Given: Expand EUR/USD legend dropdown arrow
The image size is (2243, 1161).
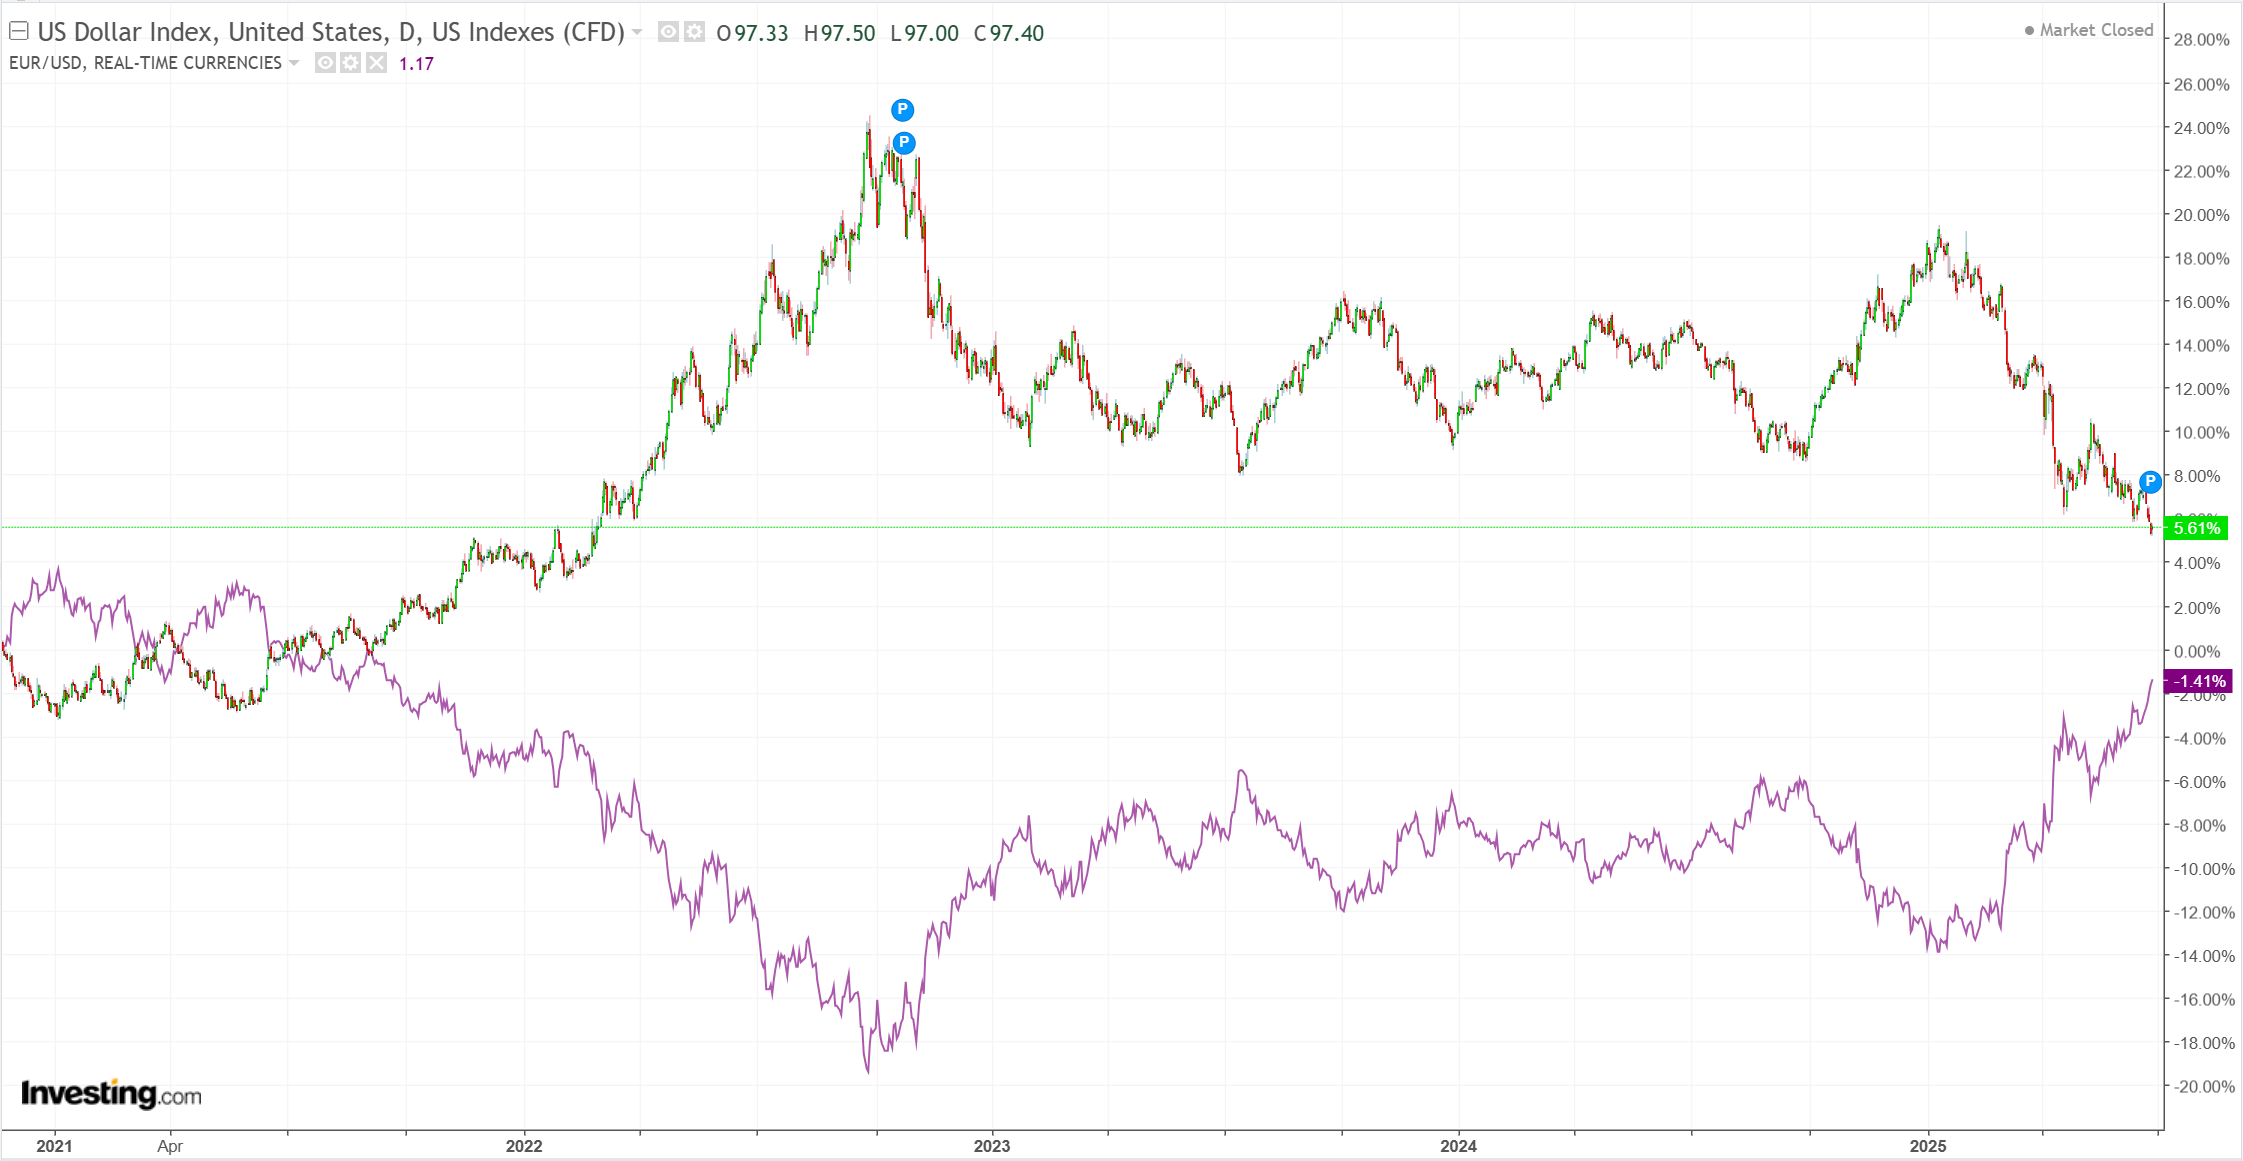Looking at the screenshot, I should pyautogui.click(x=294, y=63).
